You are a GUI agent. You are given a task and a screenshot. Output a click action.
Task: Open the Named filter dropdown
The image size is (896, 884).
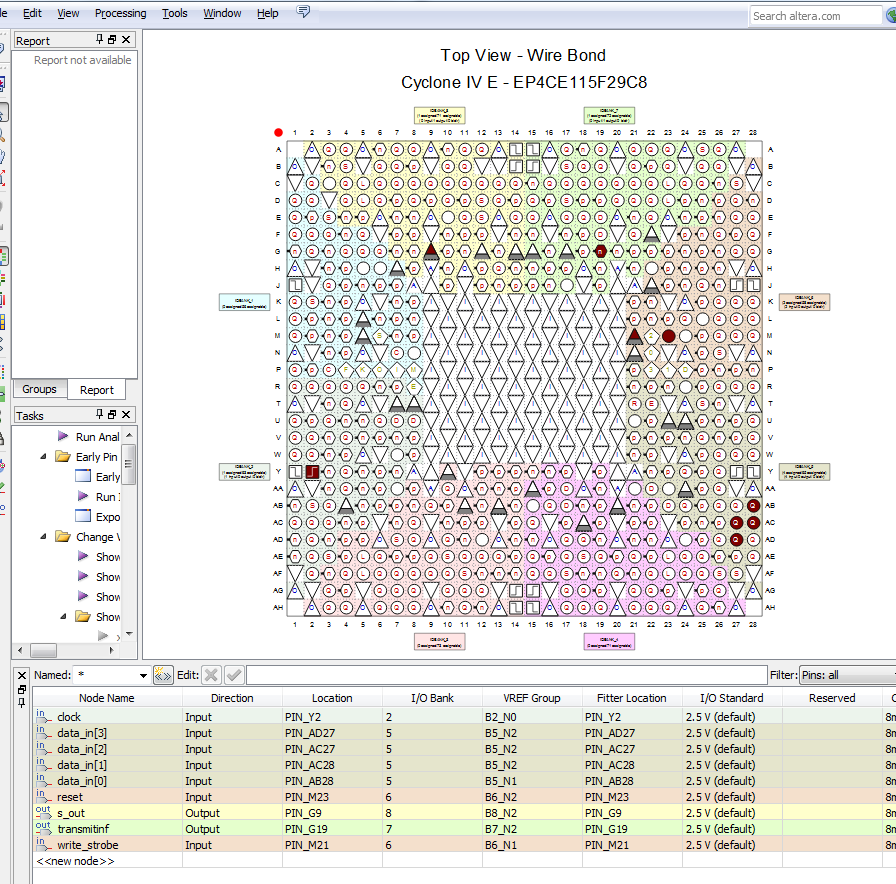tap(142, 675)
